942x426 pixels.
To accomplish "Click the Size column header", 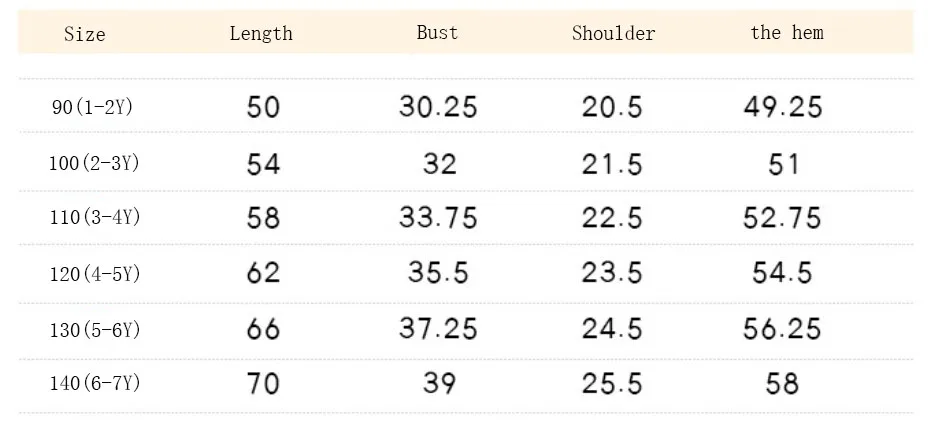I will [x=85, y=34].
